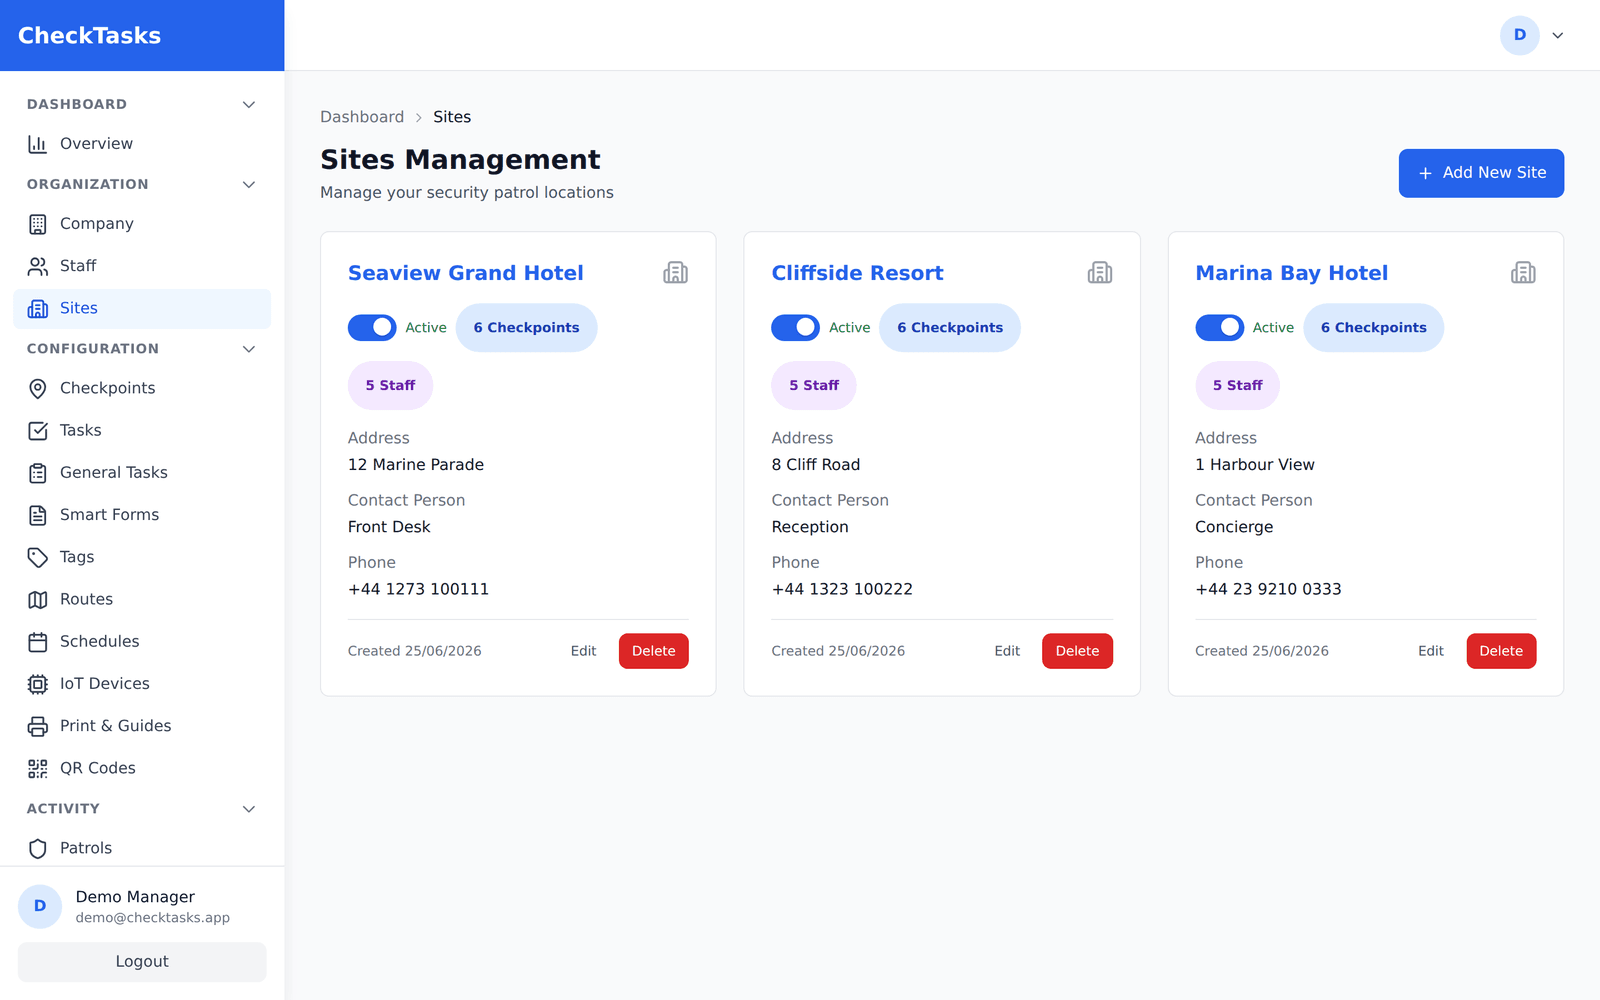Click the Tags label icon

(38, 557)
